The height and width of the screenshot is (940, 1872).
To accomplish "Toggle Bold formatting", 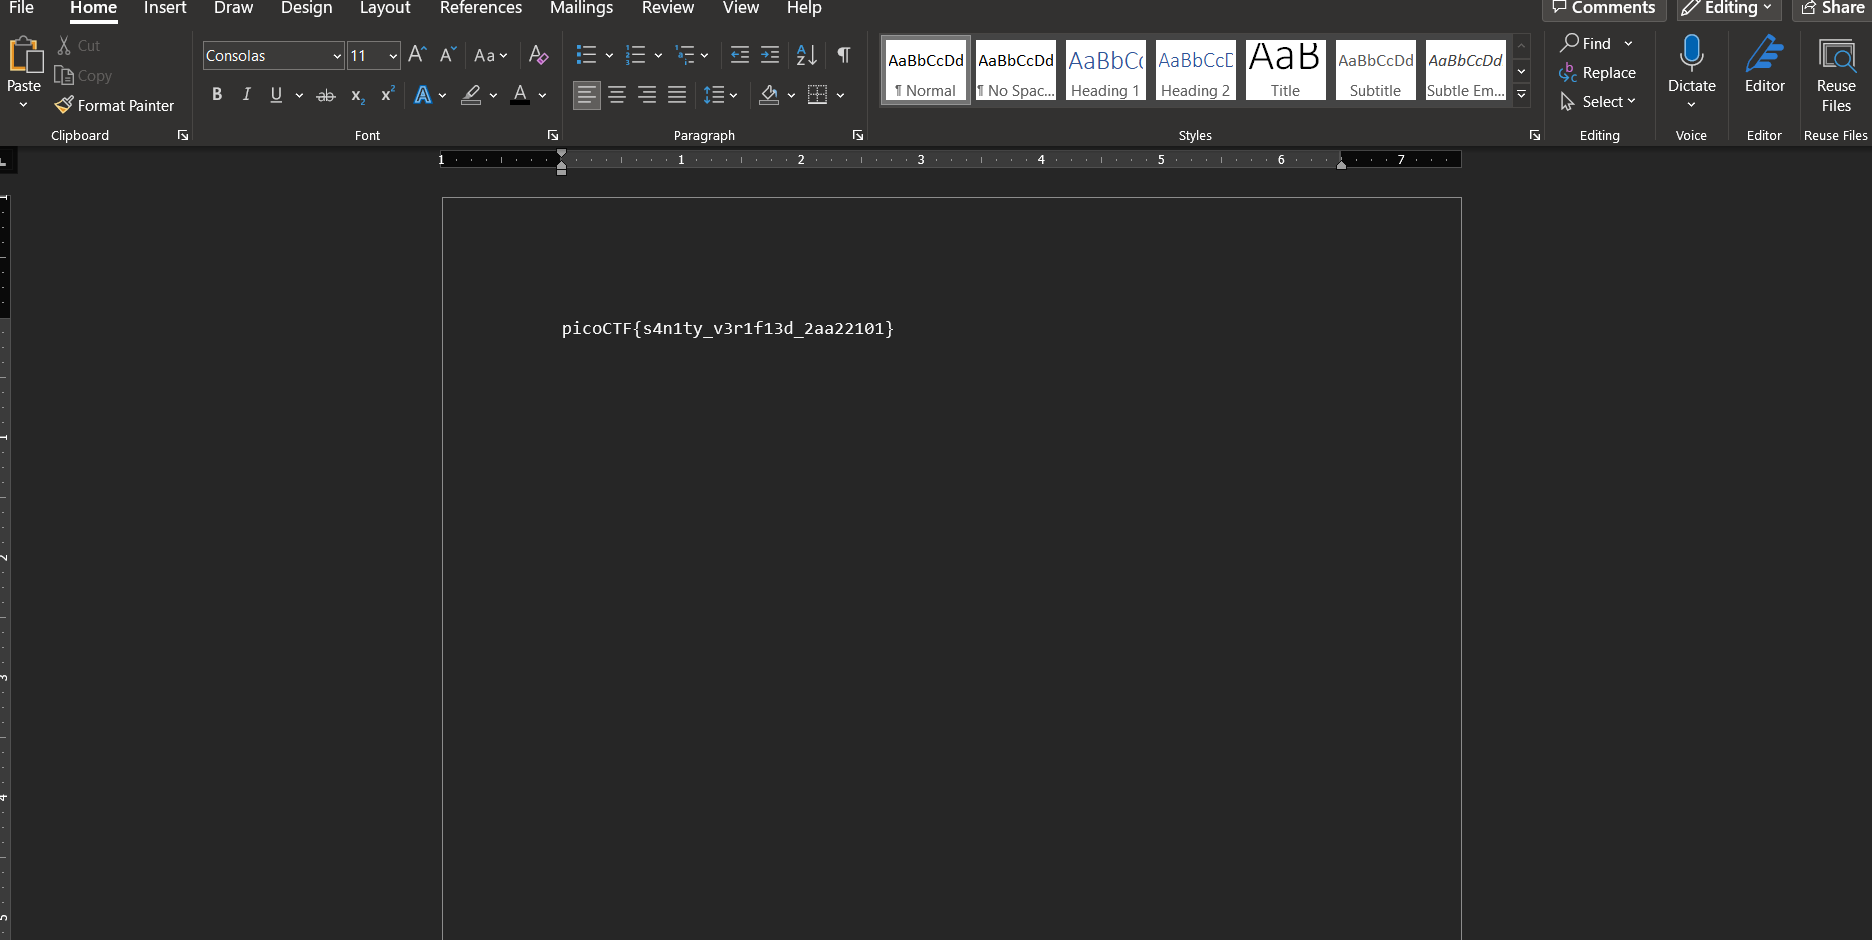I will pyautogui.click(x=217, y=95).
